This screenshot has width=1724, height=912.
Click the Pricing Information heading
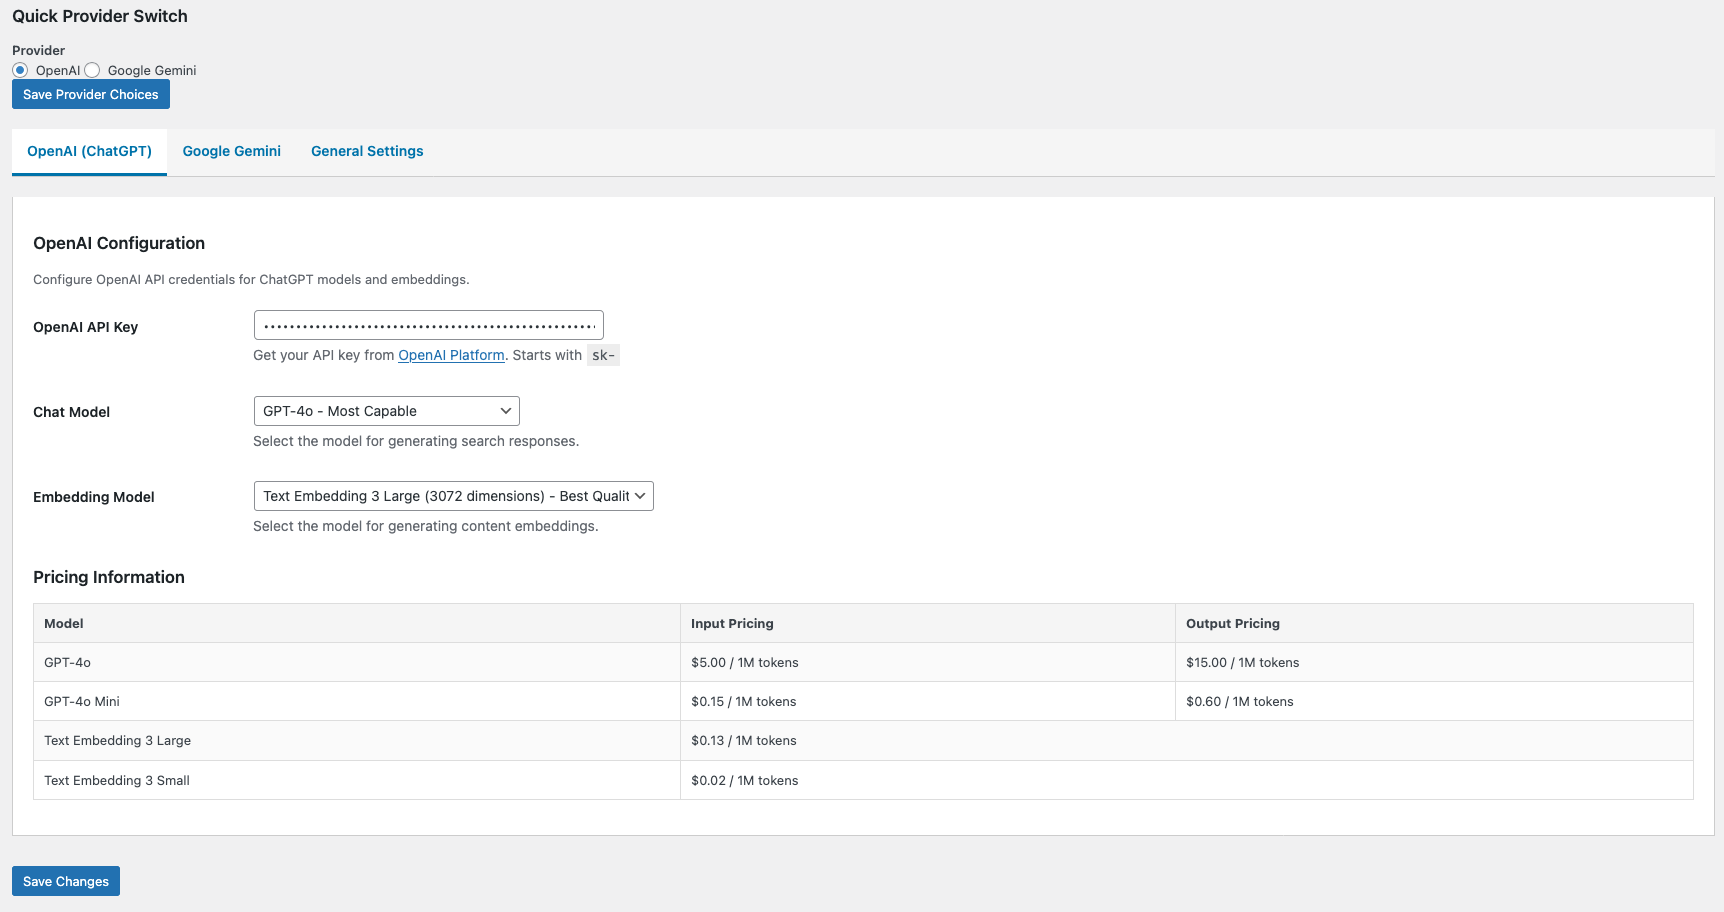tap(109, 577)
